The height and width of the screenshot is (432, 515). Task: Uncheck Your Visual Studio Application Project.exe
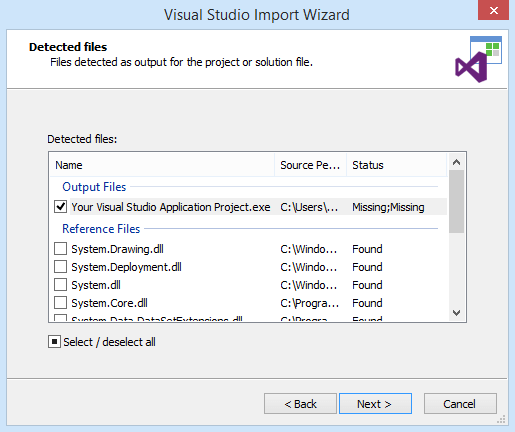pos(60,207)
